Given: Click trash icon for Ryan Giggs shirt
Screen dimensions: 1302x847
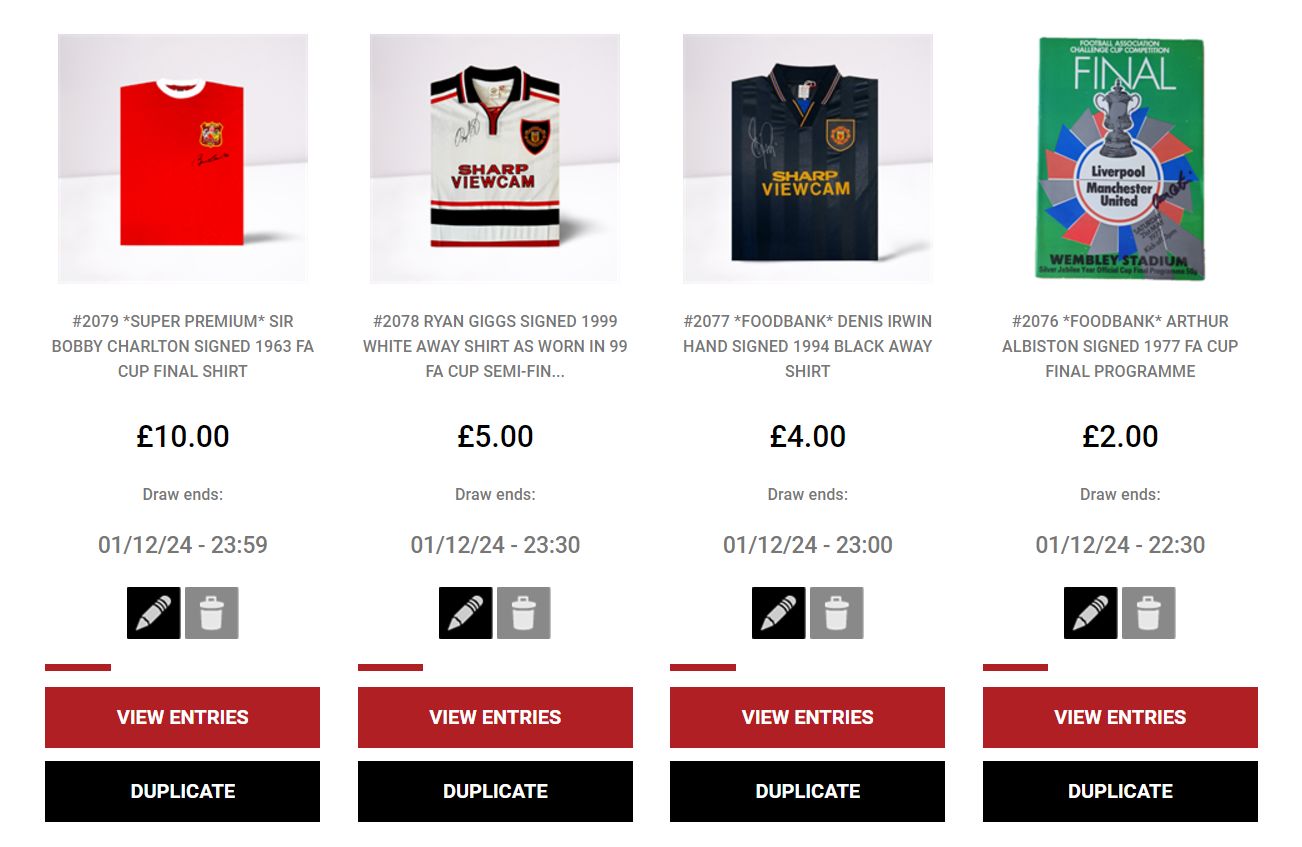Looking at the screenshot, I should [524, 613].
